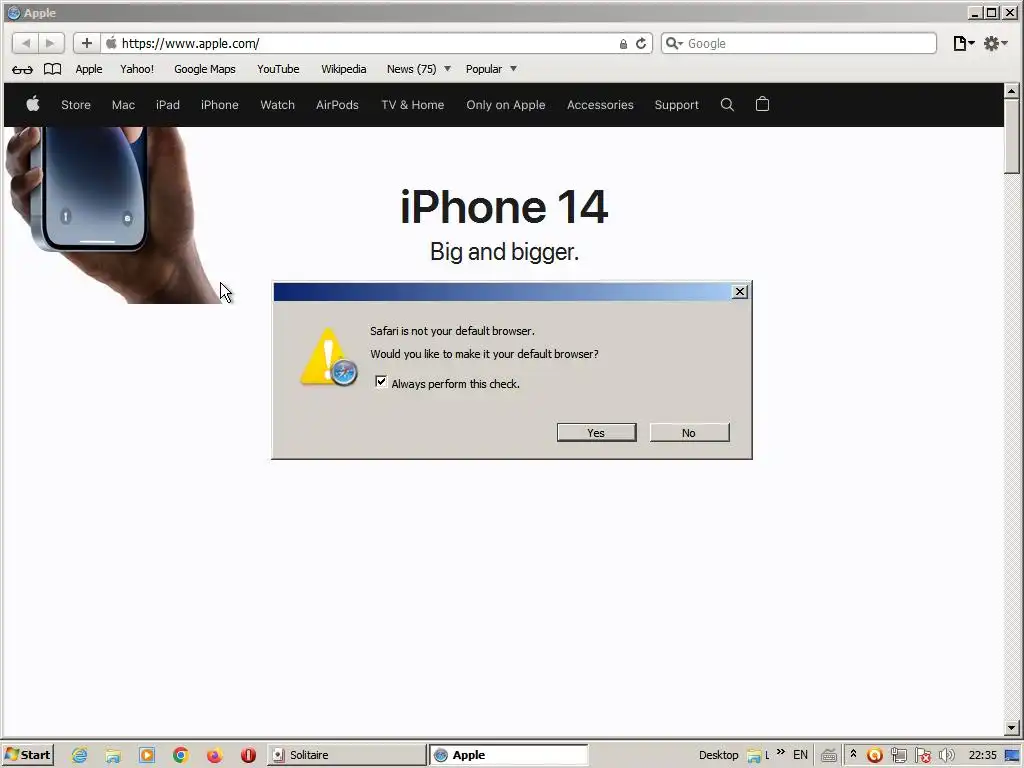This screenshot has height=768, width=1024.
Task: Open the page menu icon in the toolbar
Action: point(963,43)
